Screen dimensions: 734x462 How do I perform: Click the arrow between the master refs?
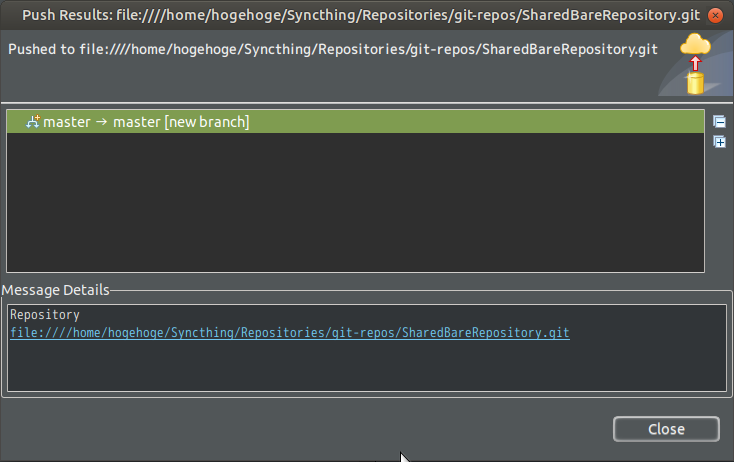click(101, 122)
